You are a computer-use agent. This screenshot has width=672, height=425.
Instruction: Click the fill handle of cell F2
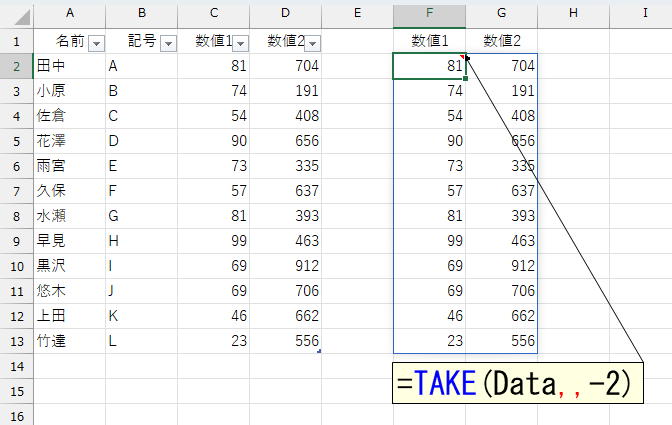tap(465, 78)
